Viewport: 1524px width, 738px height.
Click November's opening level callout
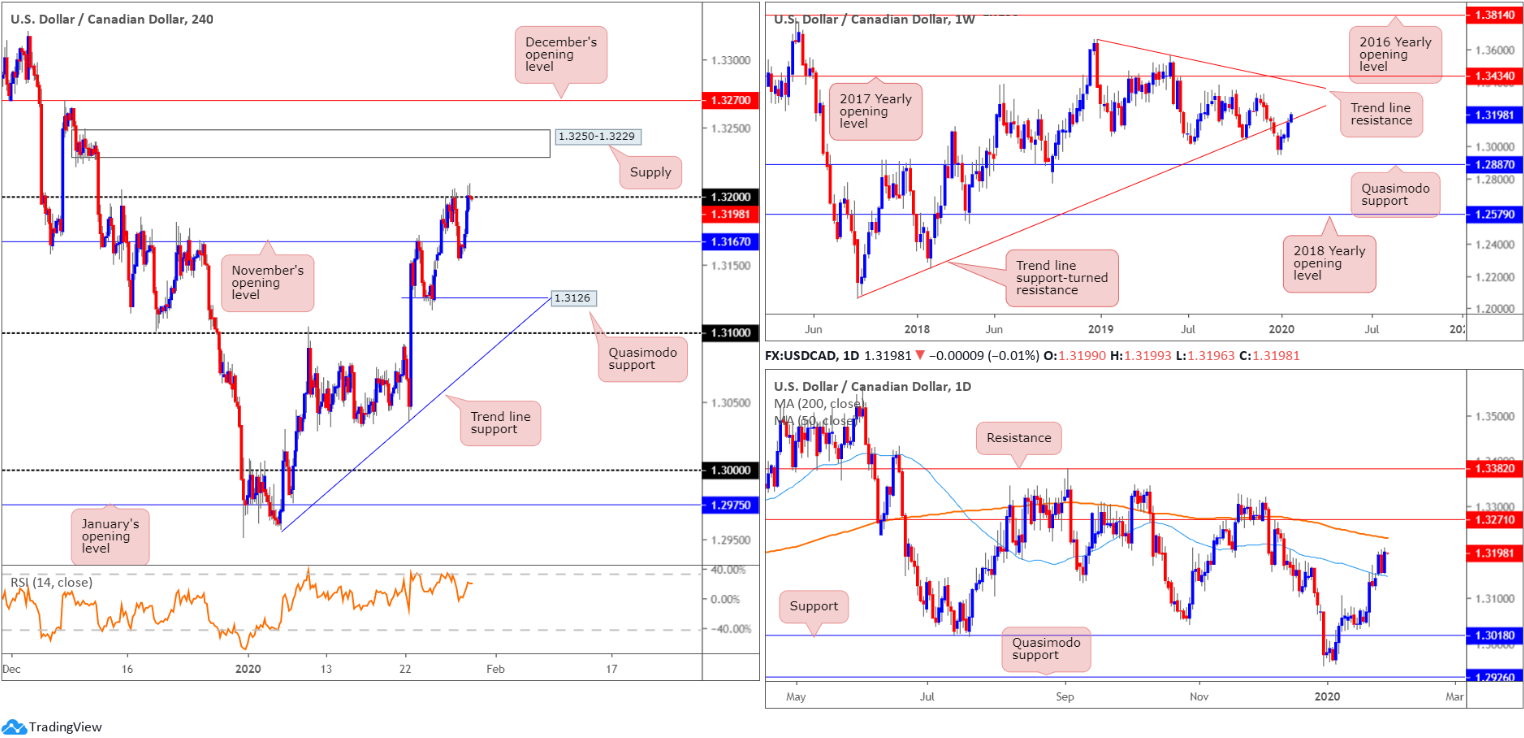coord(269,283)
